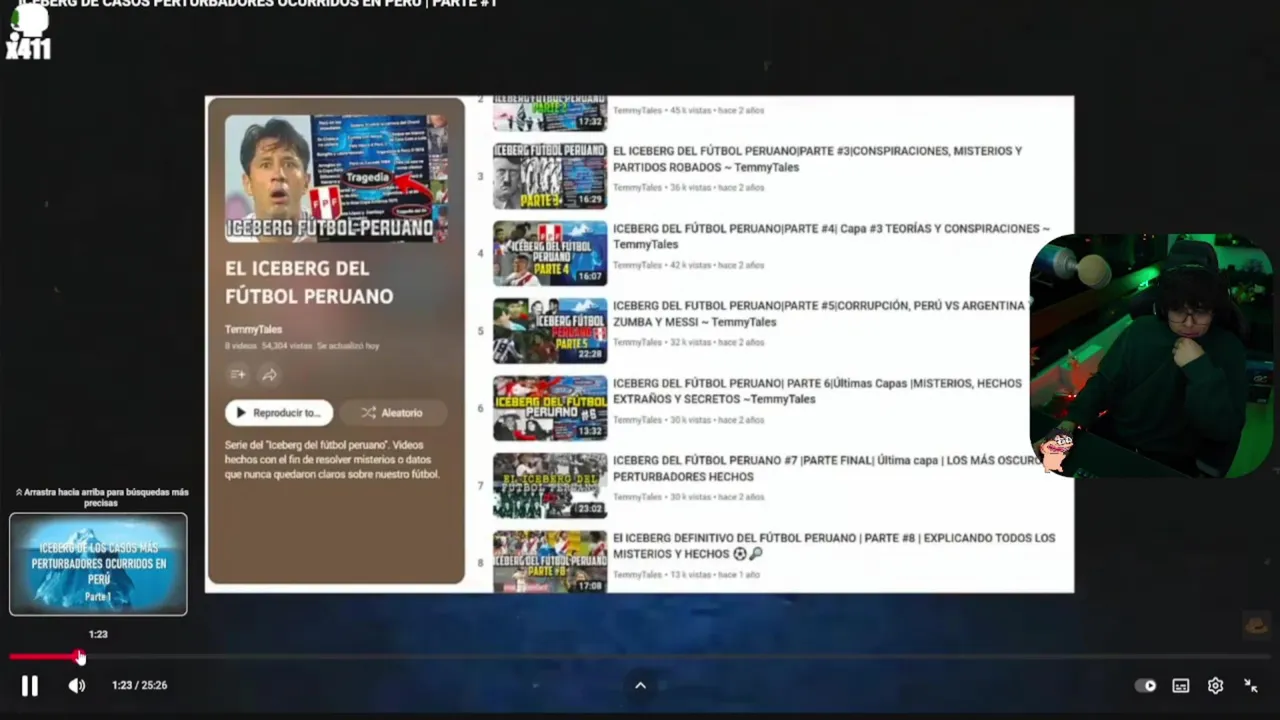Viewport: 1280px width, 720px height.
Task: Open Parte #4 video thumbnail
Action: coord(550,253)
